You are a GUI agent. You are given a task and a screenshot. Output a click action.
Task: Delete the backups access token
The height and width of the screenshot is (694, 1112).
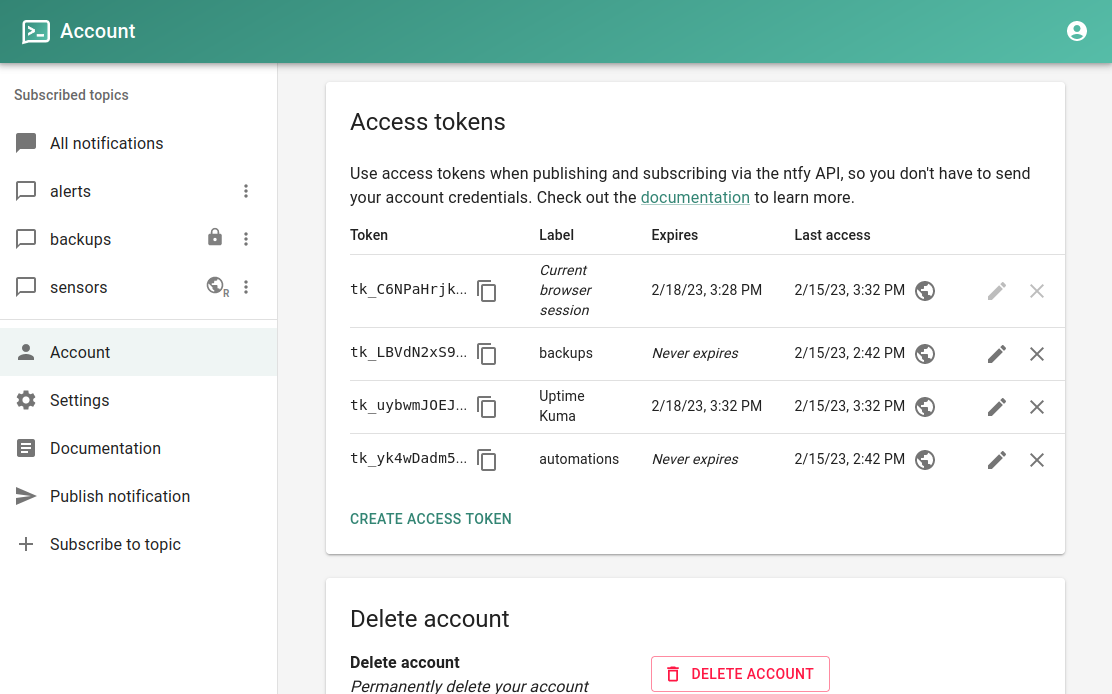(x=1037, y=354)
